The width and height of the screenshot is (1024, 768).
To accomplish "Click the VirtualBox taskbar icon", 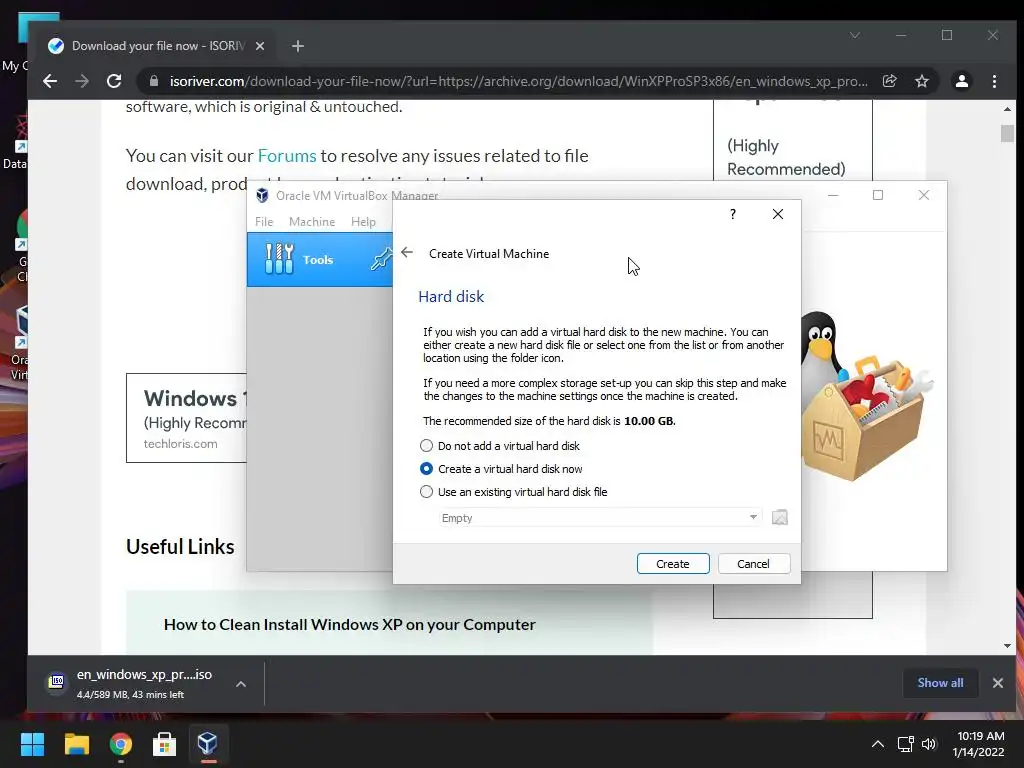I will coord(208,744).
